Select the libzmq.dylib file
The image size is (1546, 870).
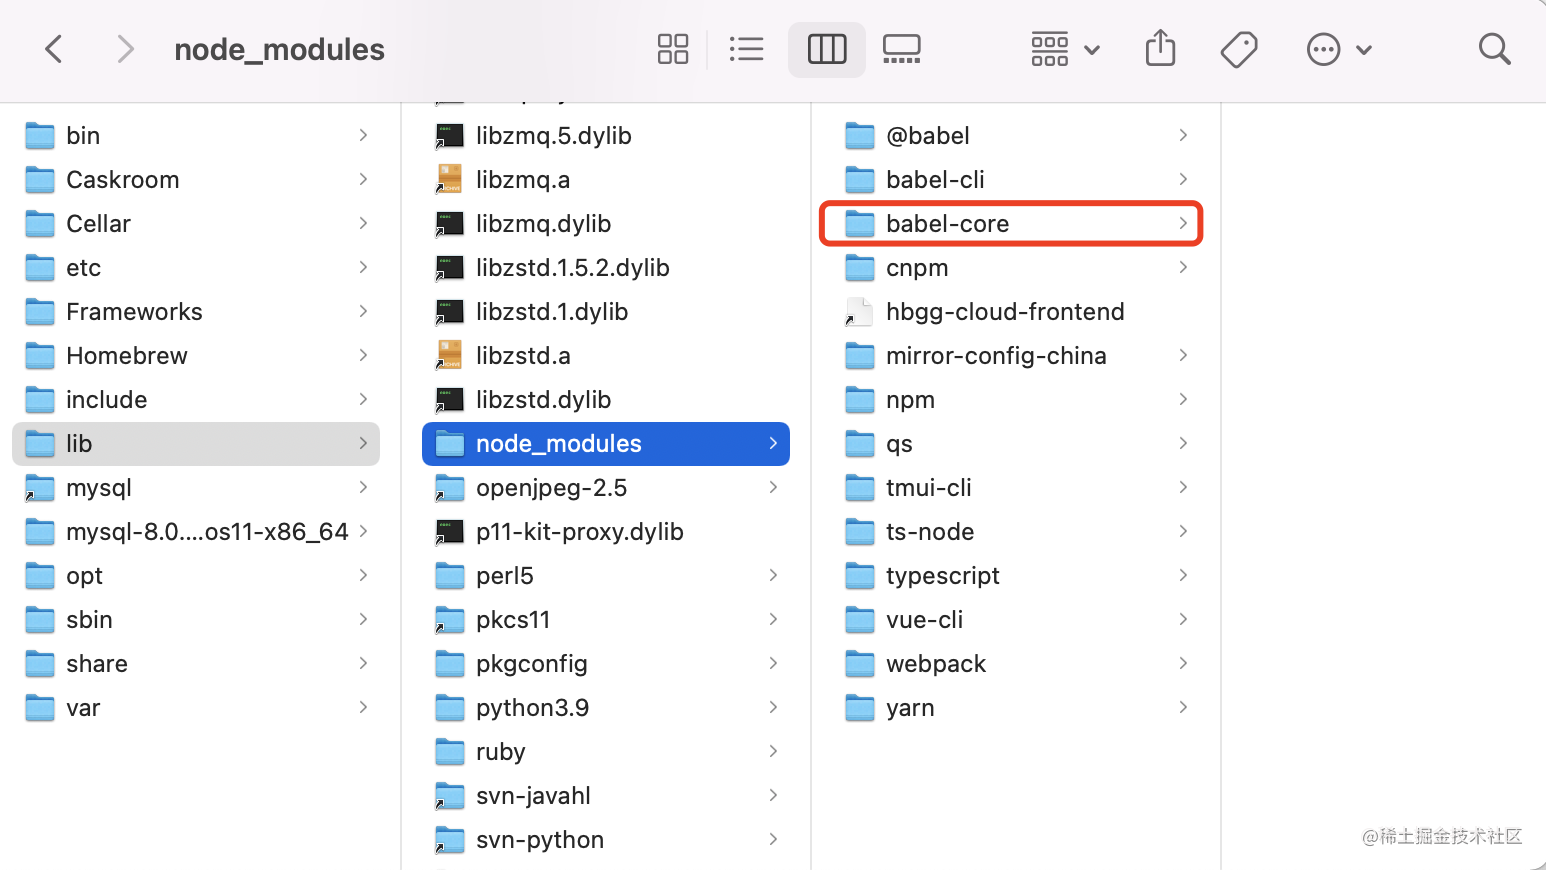(x=606, y=223)
